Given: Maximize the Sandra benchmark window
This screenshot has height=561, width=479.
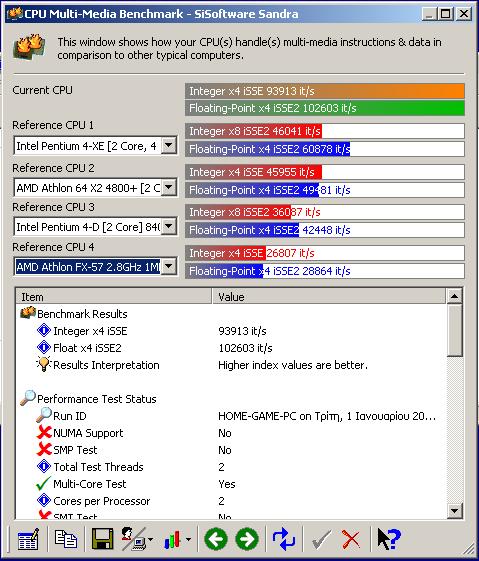Looking at the screenshot, I should tap(446, 14).
